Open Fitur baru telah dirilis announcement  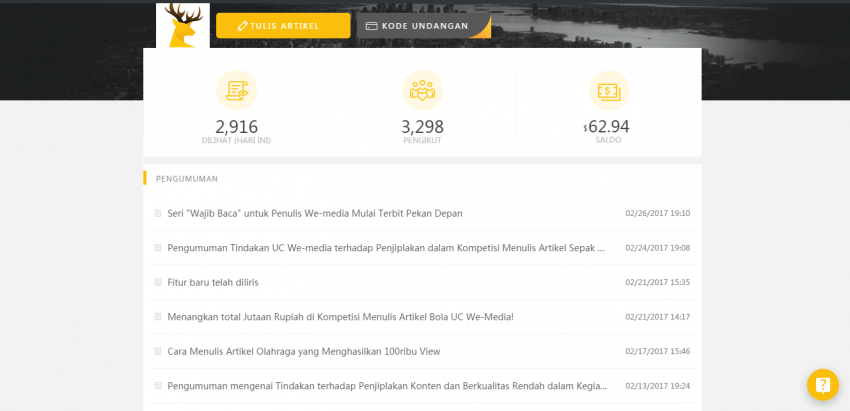pyautogui.click(x=213, y=282)
